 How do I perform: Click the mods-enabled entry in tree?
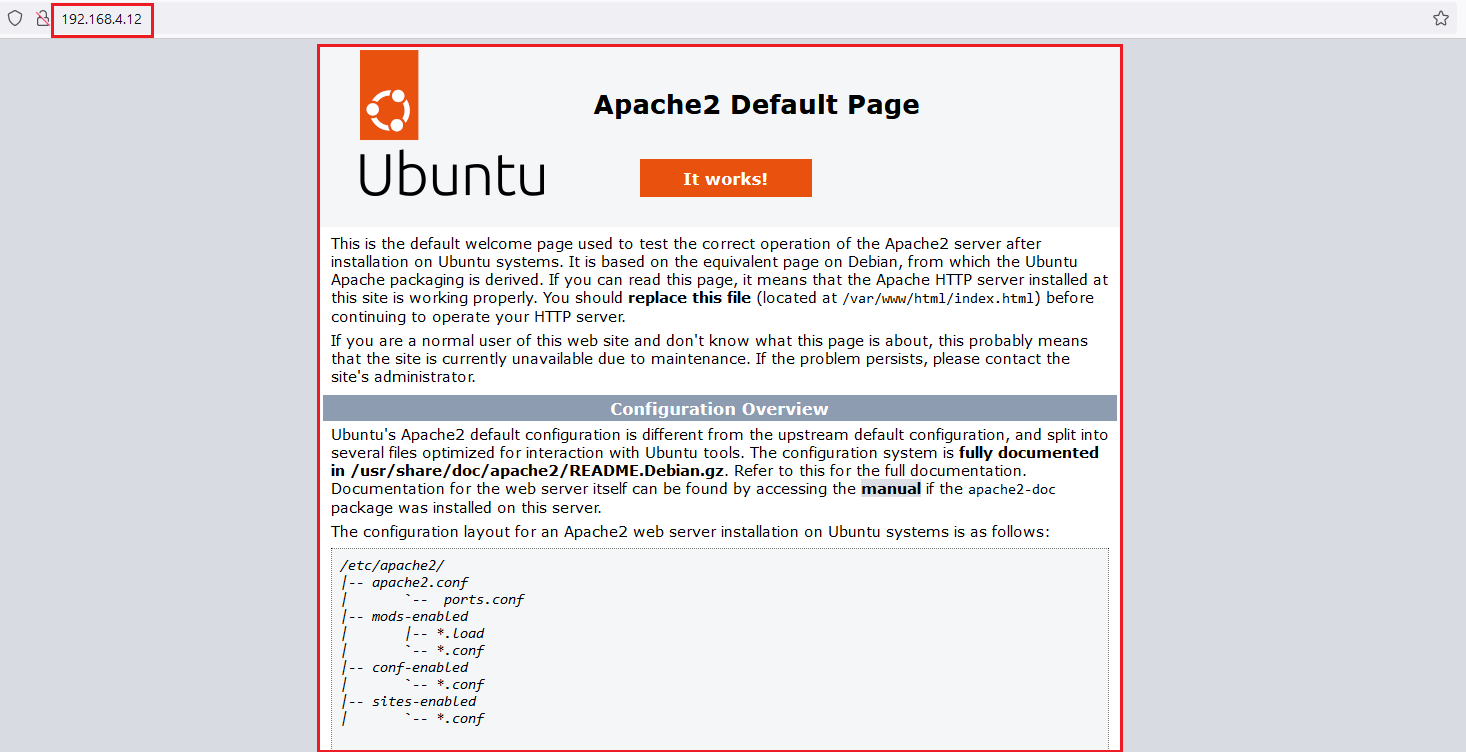(420, 616)
